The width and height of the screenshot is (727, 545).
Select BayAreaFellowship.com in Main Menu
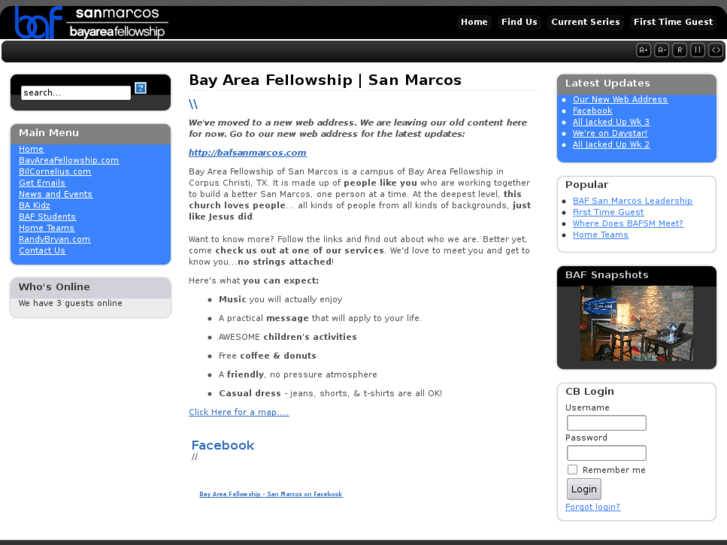coord(69,160)
